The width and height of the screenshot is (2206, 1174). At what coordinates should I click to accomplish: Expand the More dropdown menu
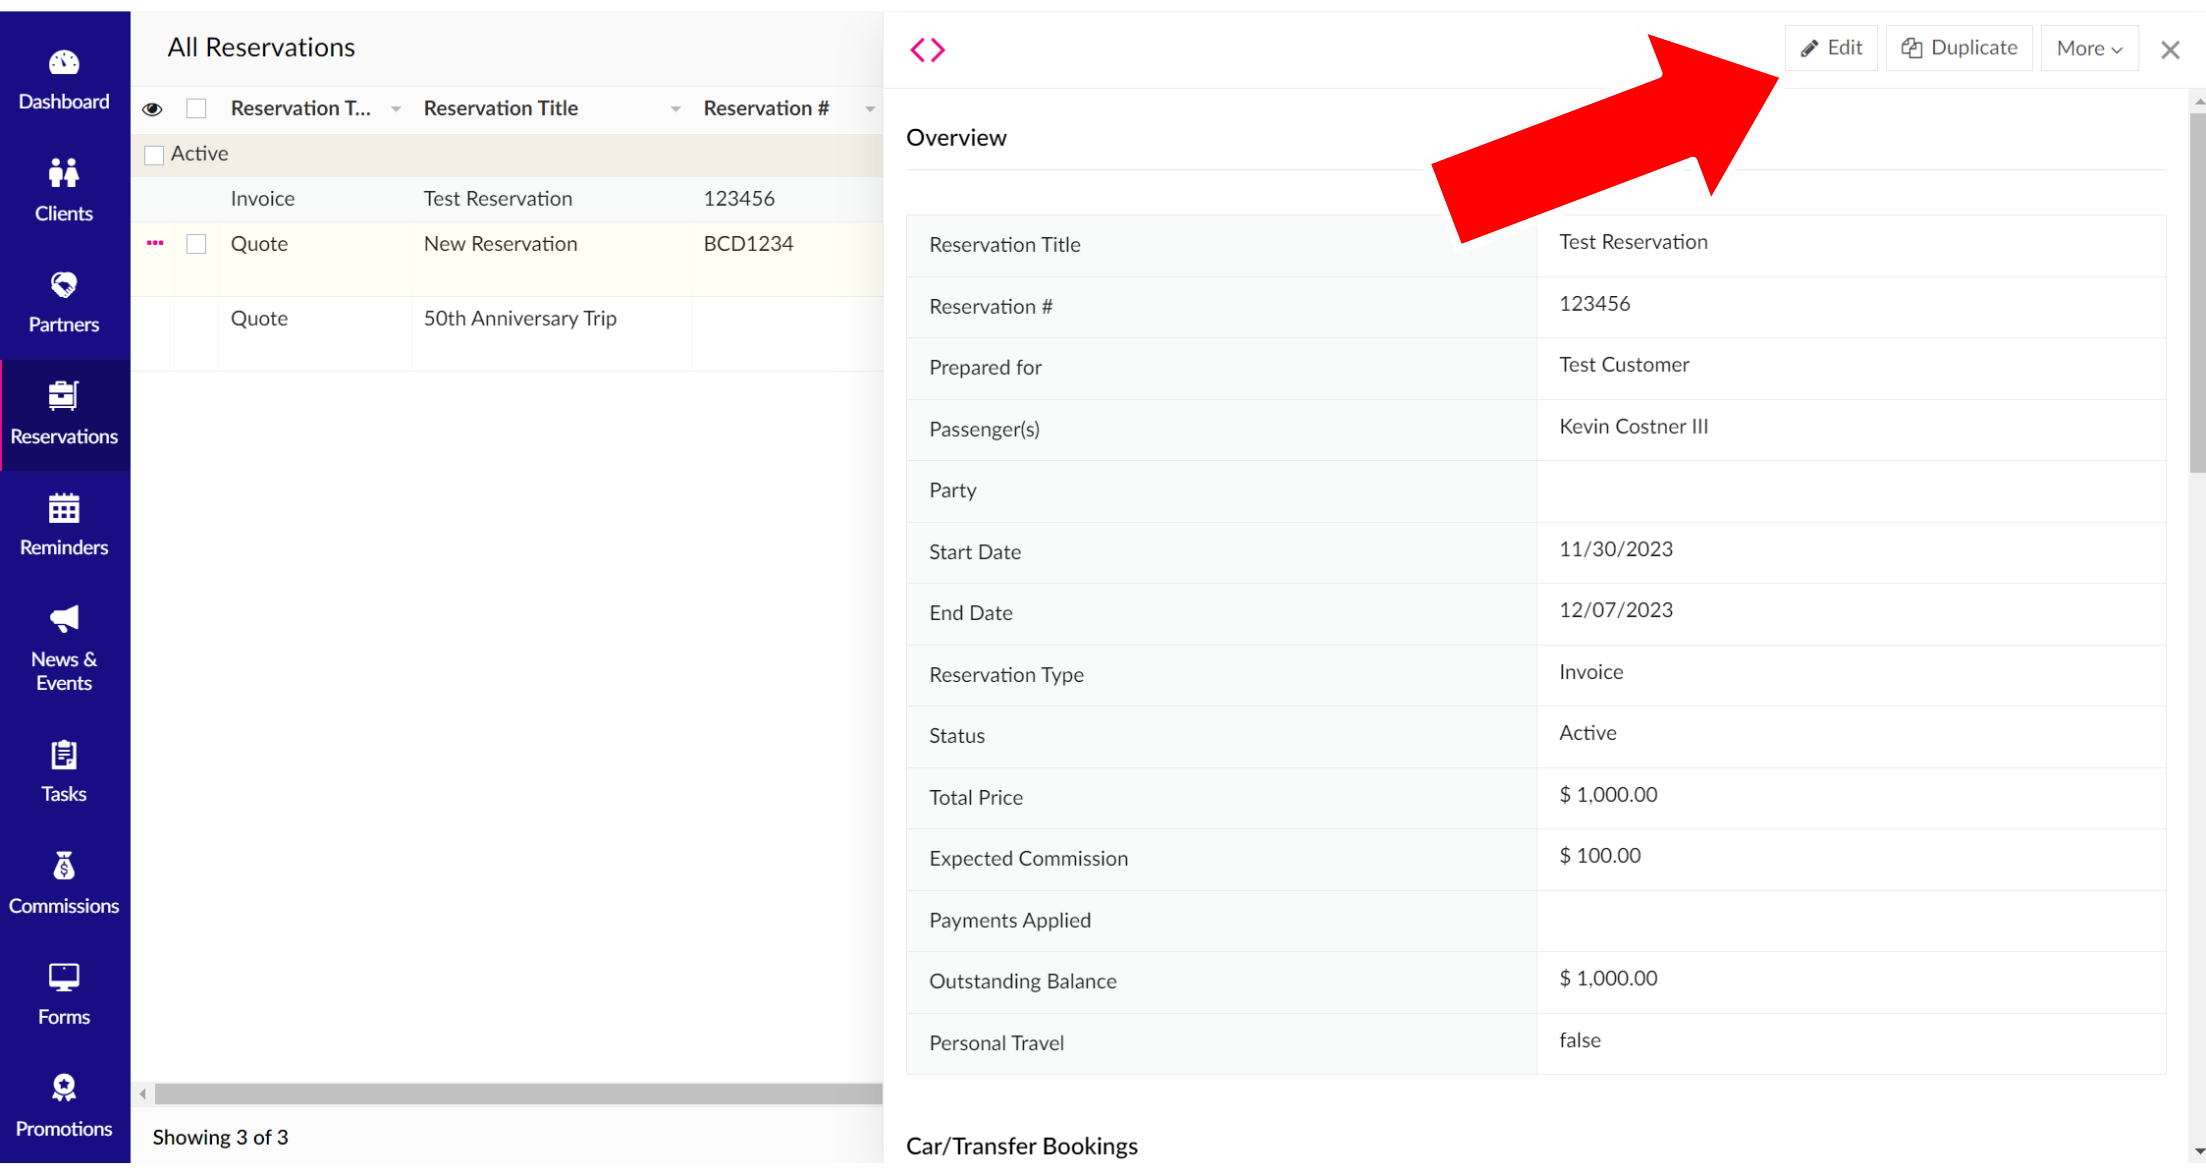tap(2089, 48)
